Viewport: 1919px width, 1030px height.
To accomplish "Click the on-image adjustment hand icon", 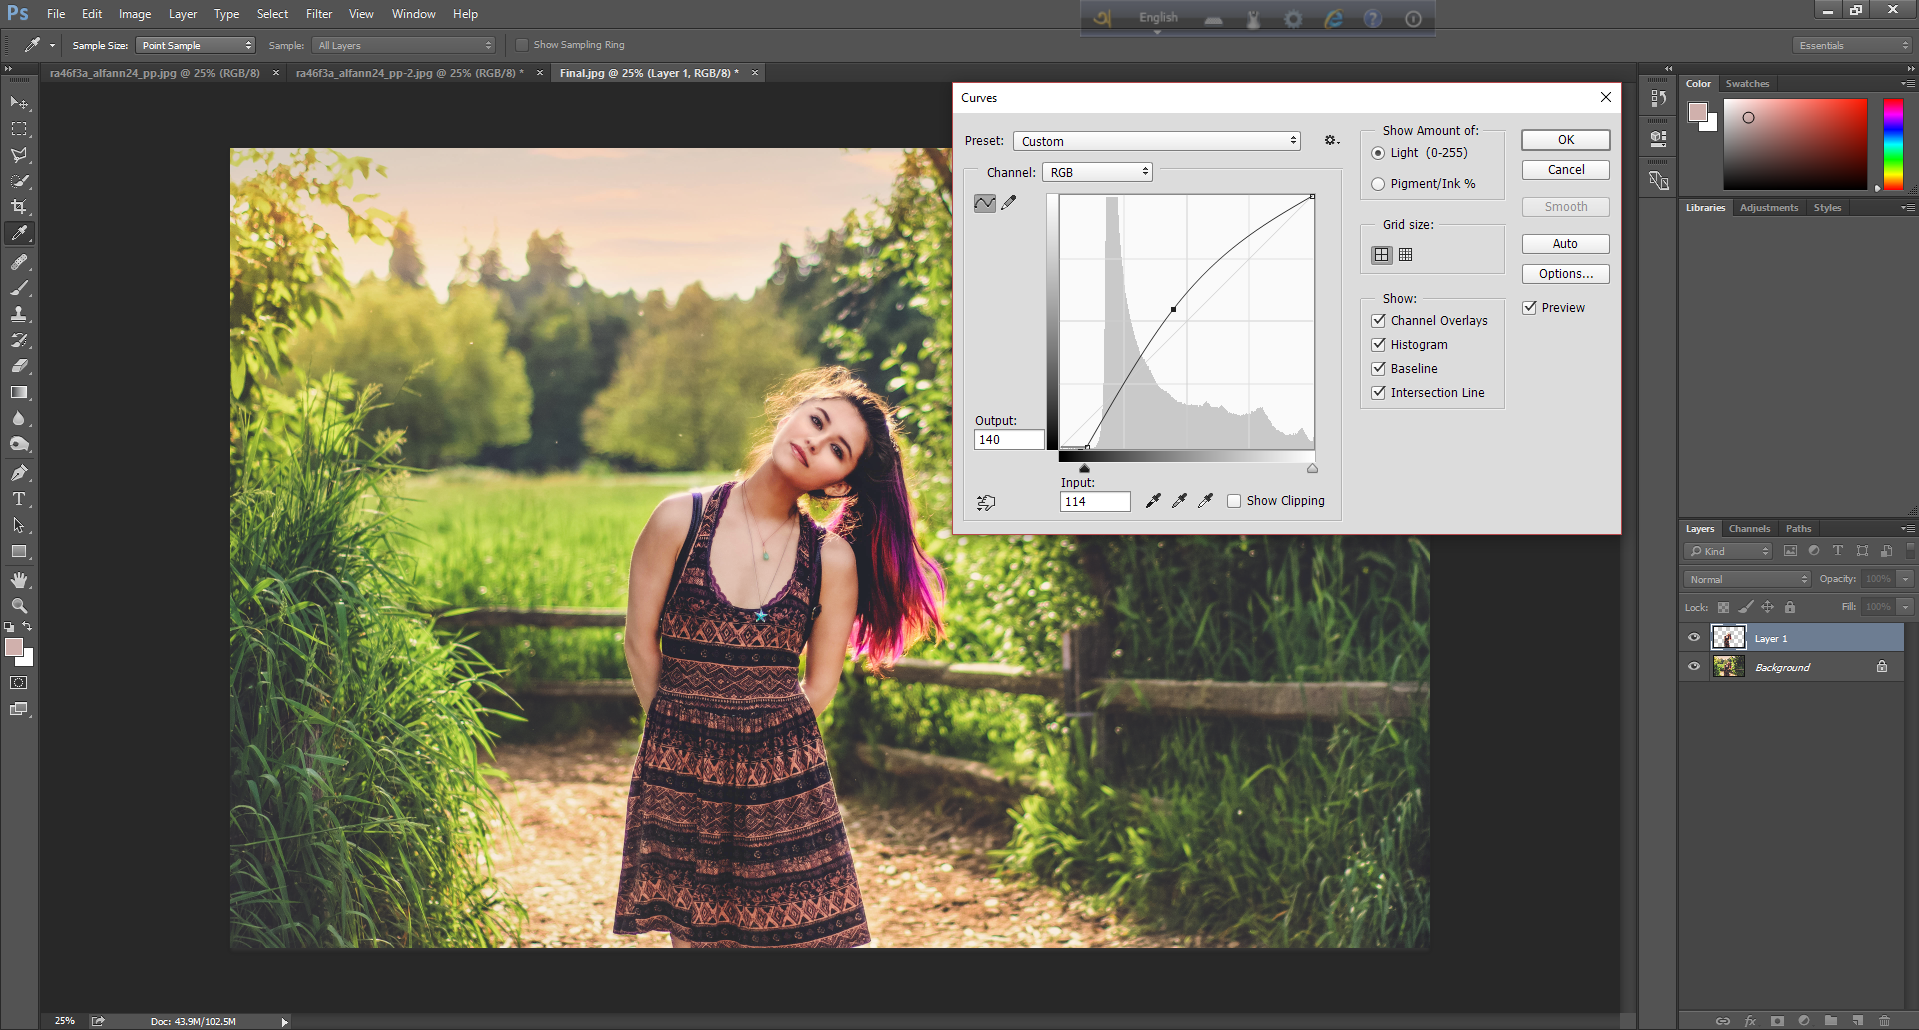I will [x=986, y=502].
